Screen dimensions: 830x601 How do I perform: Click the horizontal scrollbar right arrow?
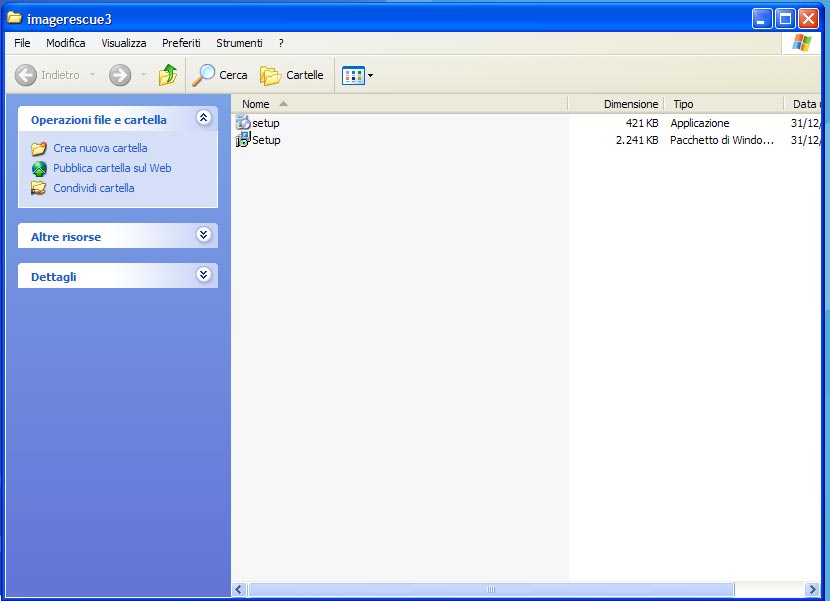813,589
